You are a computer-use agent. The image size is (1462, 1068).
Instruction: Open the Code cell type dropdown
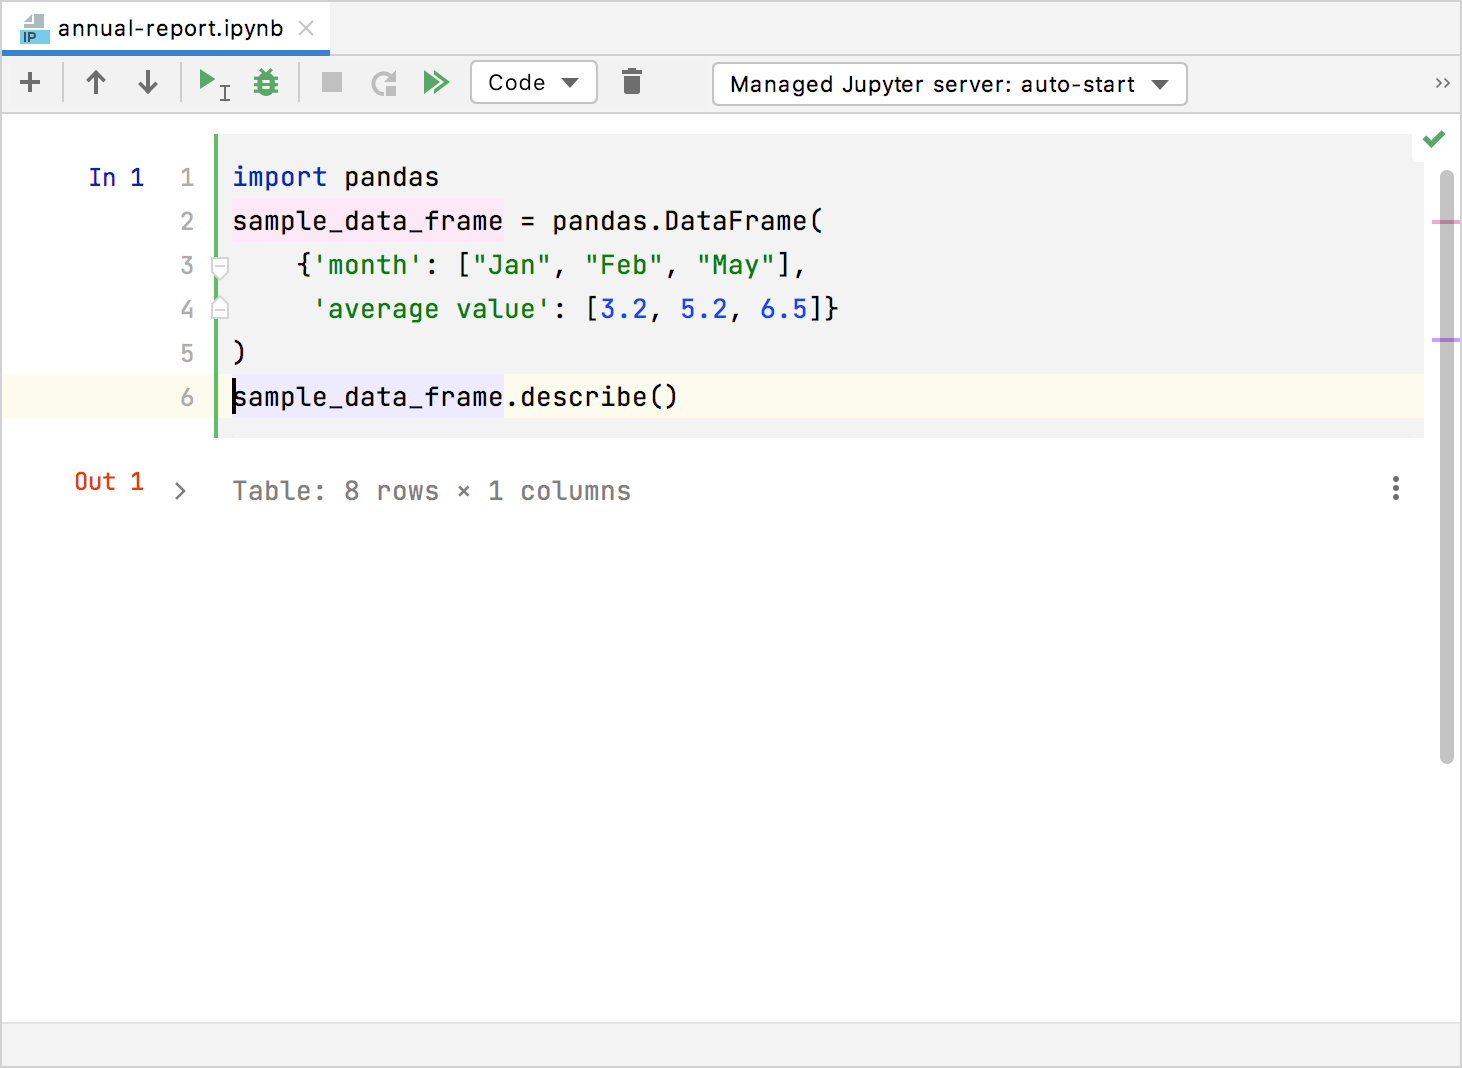534,82
